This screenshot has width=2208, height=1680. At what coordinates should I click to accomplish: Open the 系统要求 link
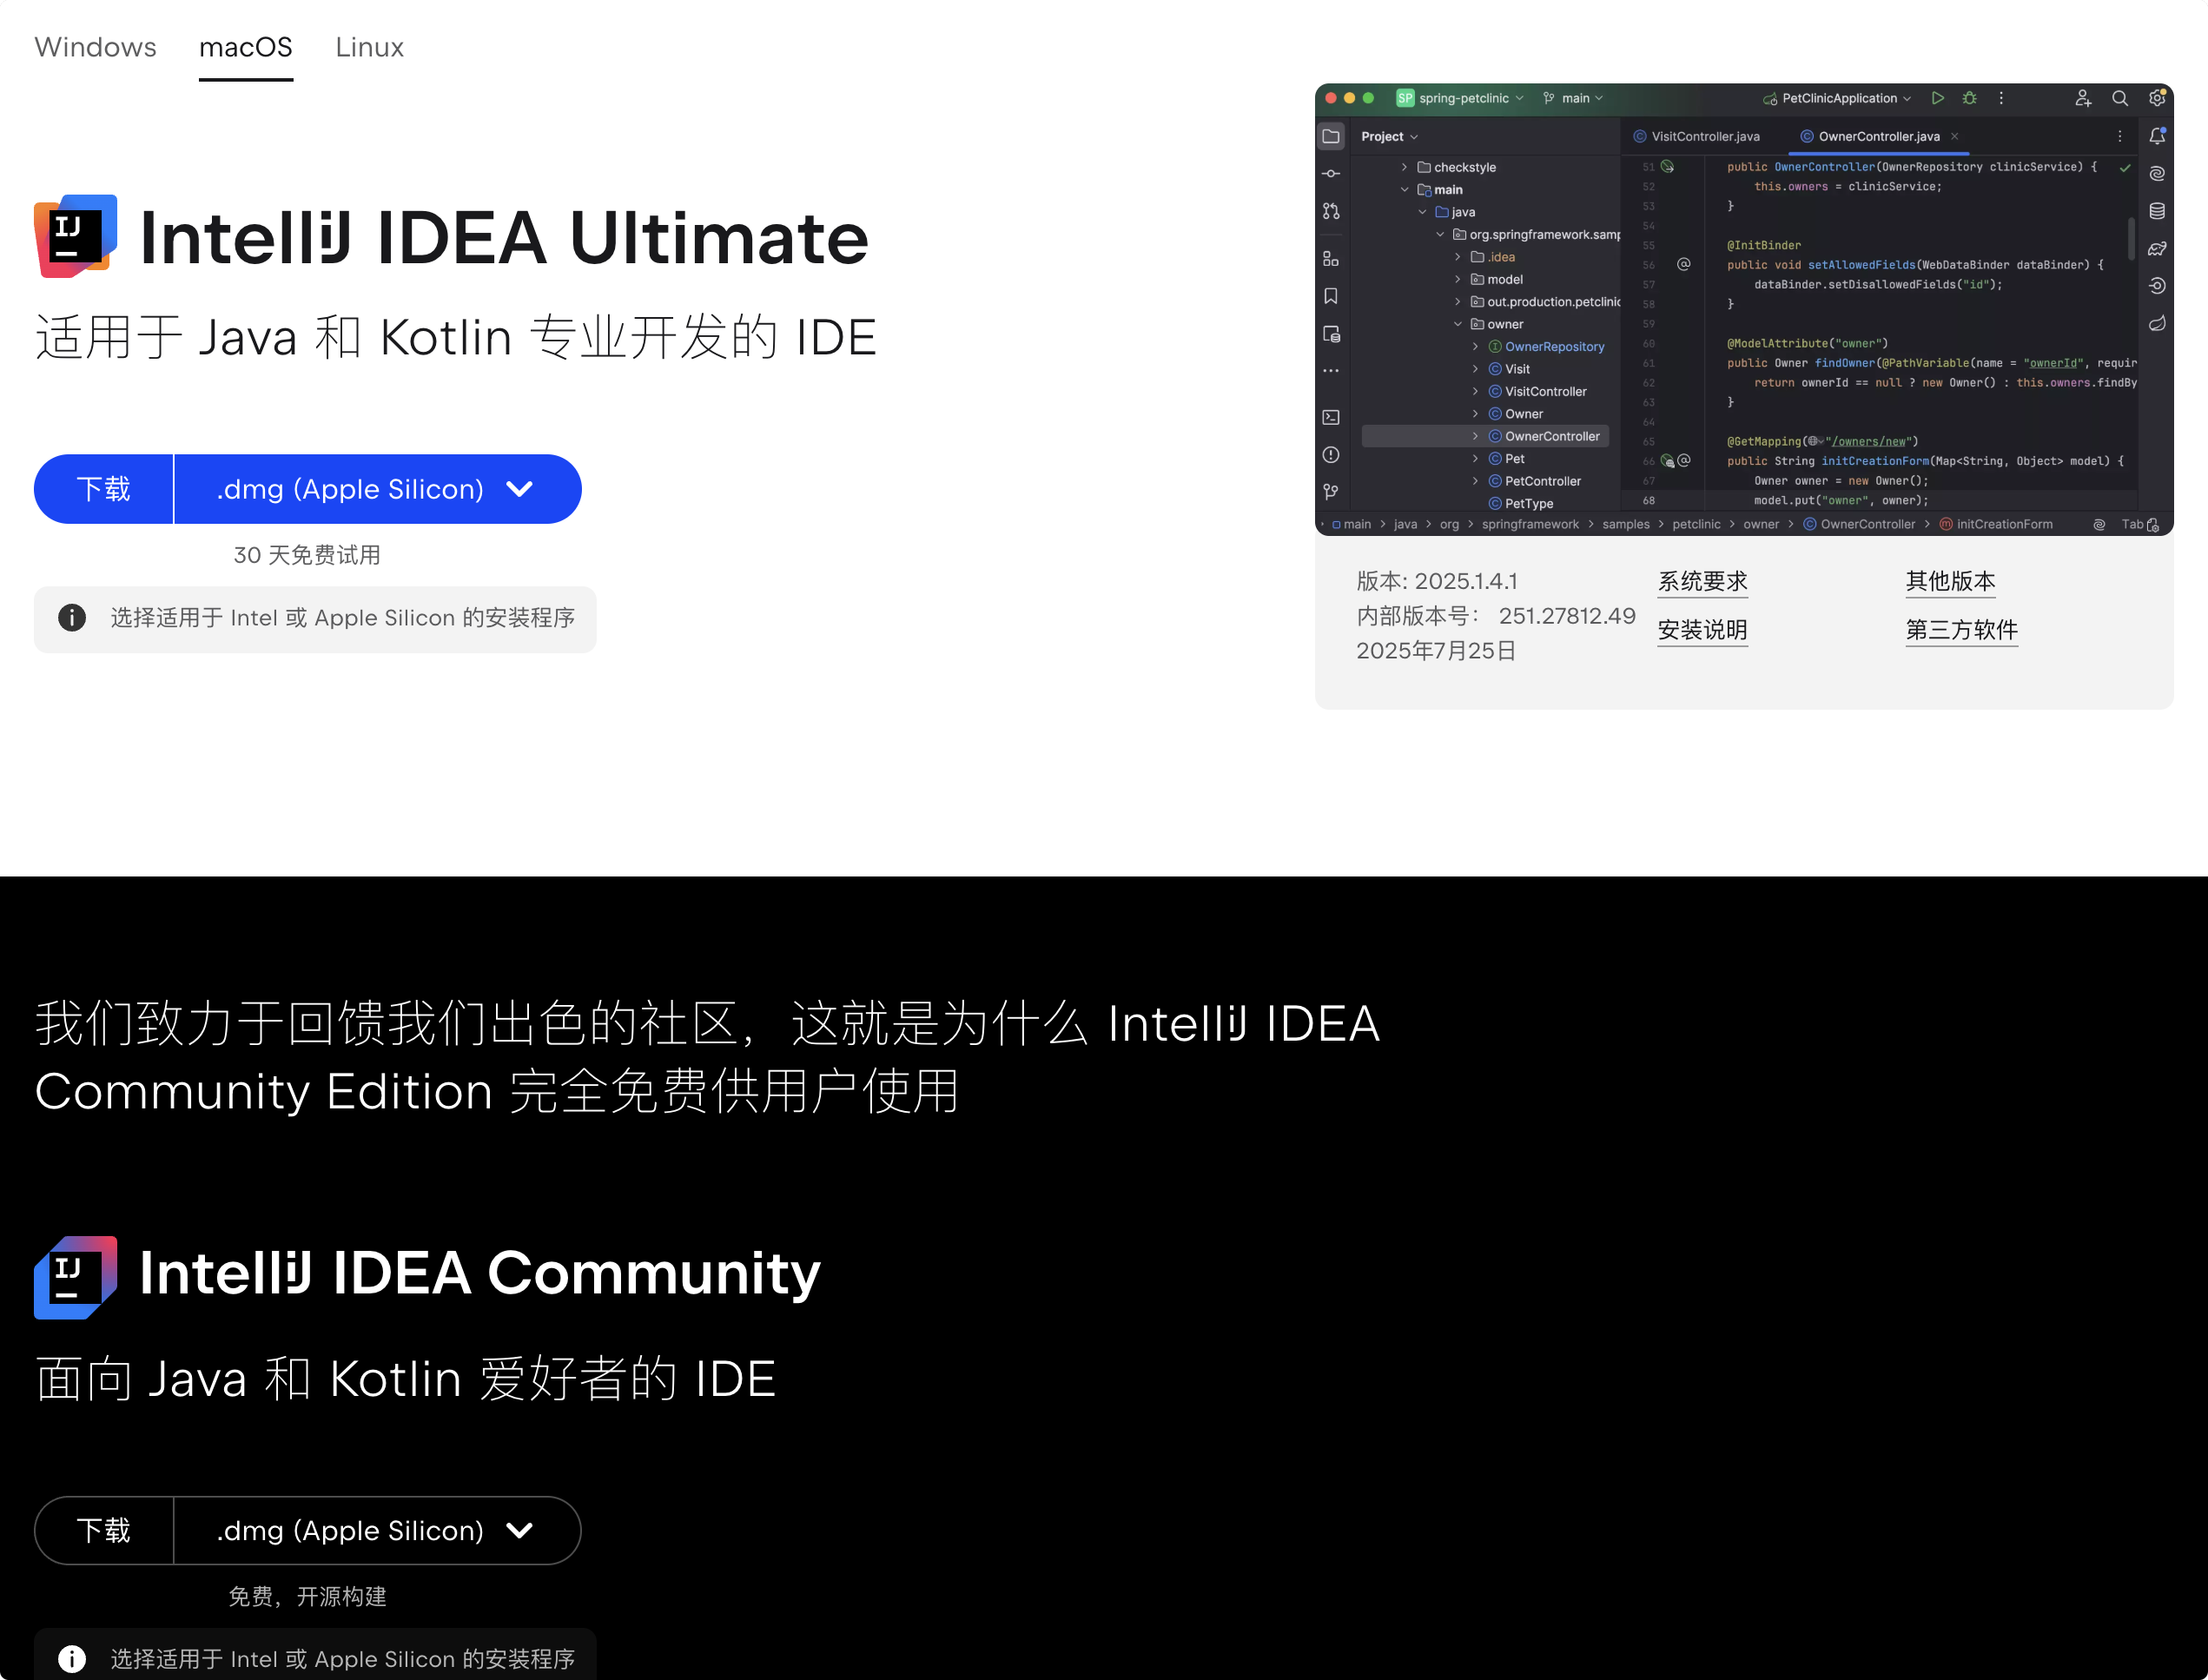(1702, 581)
